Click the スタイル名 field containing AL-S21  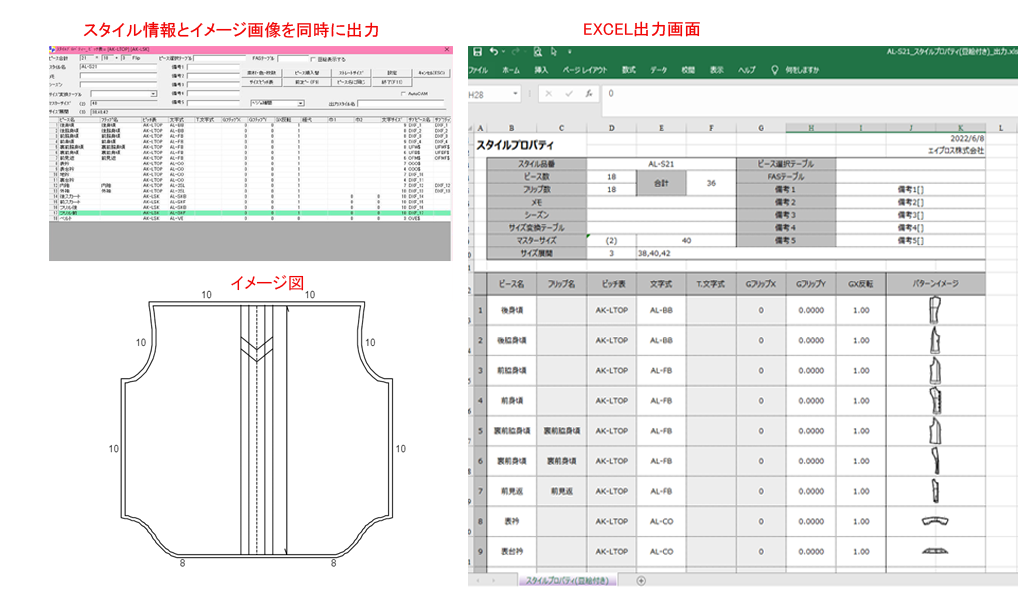pos(118,67)
